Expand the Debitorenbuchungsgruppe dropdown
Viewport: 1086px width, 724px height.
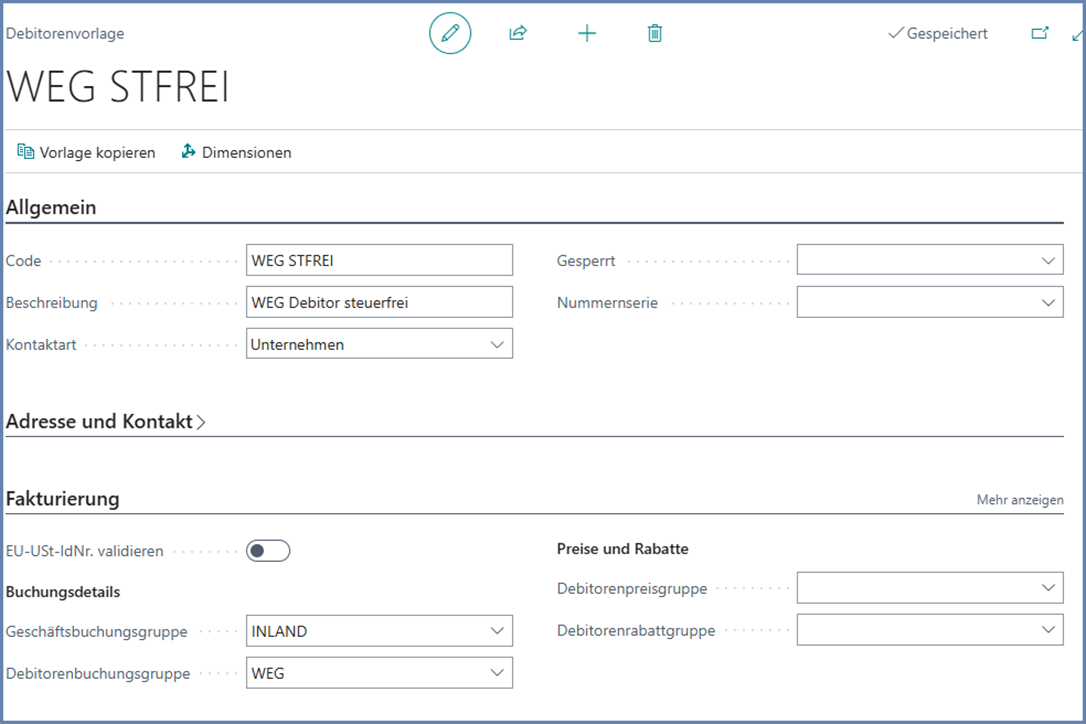(496, 673)
